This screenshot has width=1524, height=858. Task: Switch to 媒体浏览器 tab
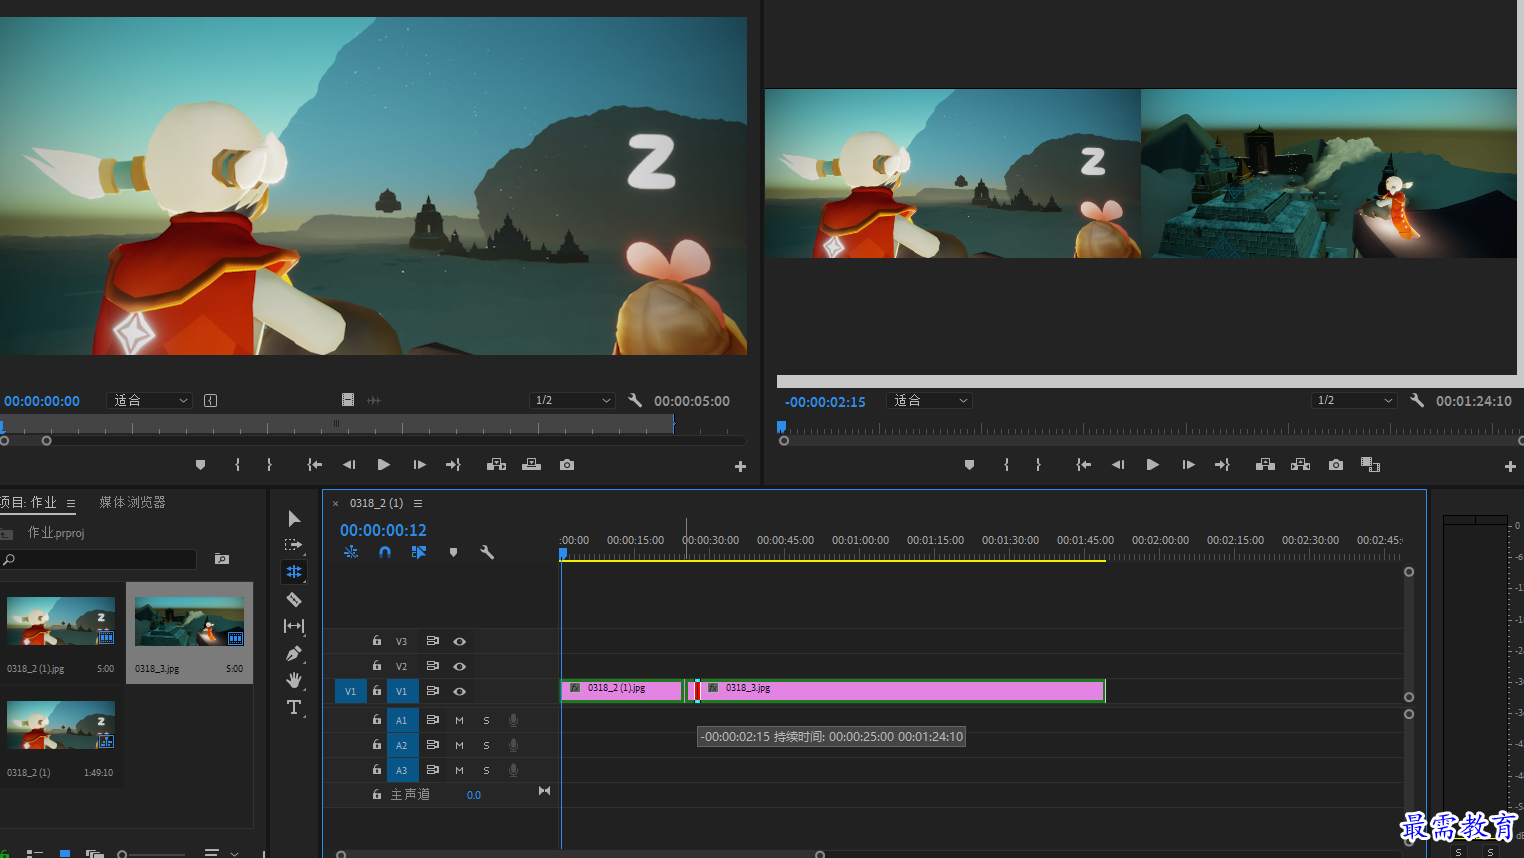132,502
